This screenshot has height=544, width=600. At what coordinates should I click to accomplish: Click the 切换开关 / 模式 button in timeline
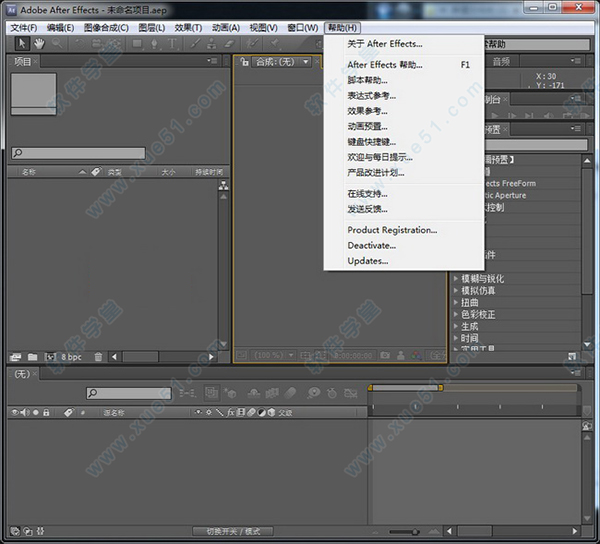(x=233, y=531)
